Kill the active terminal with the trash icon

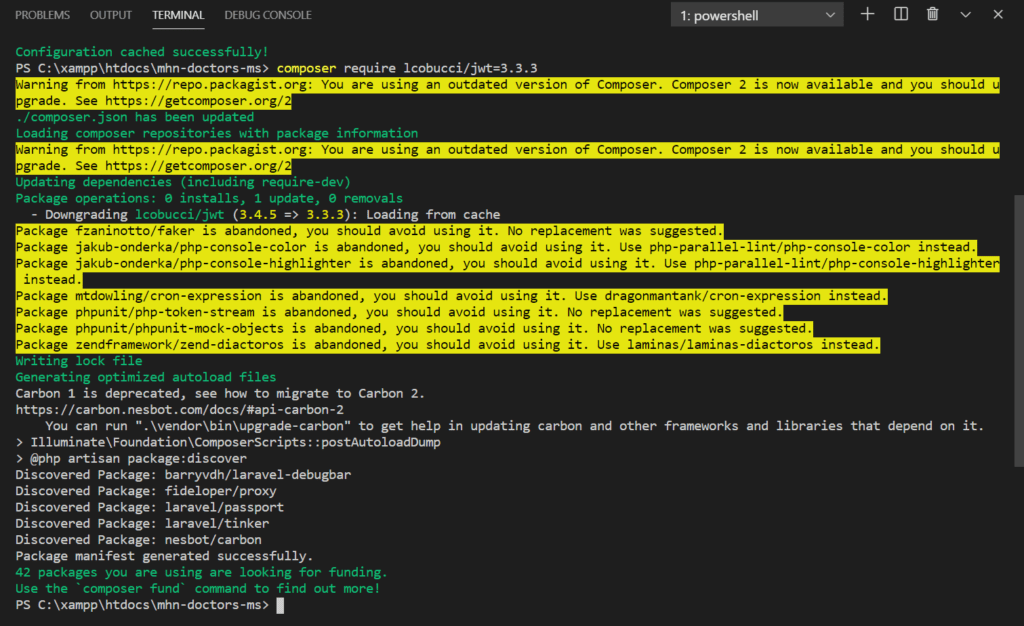932,14
